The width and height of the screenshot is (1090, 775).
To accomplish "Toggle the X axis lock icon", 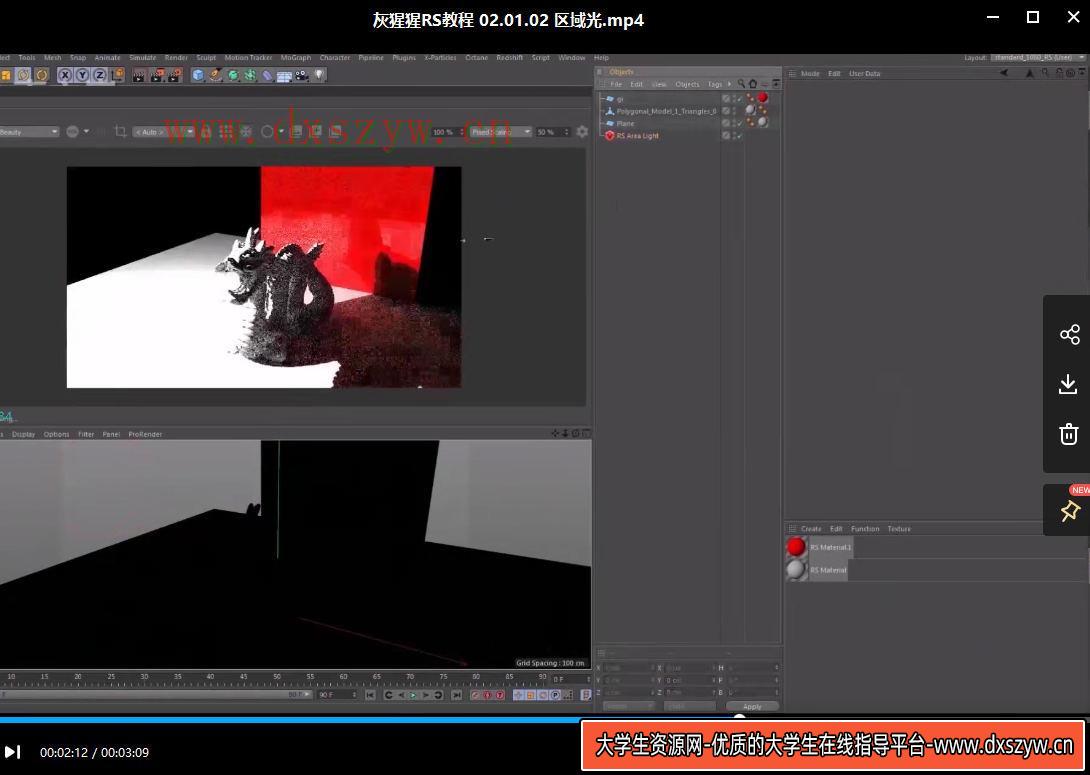I will (x=65, y=75).
